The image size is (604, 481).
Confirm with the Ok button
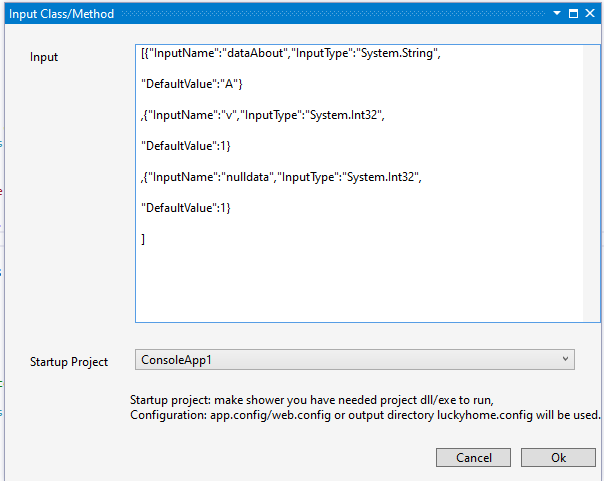(x=558, y=458)
